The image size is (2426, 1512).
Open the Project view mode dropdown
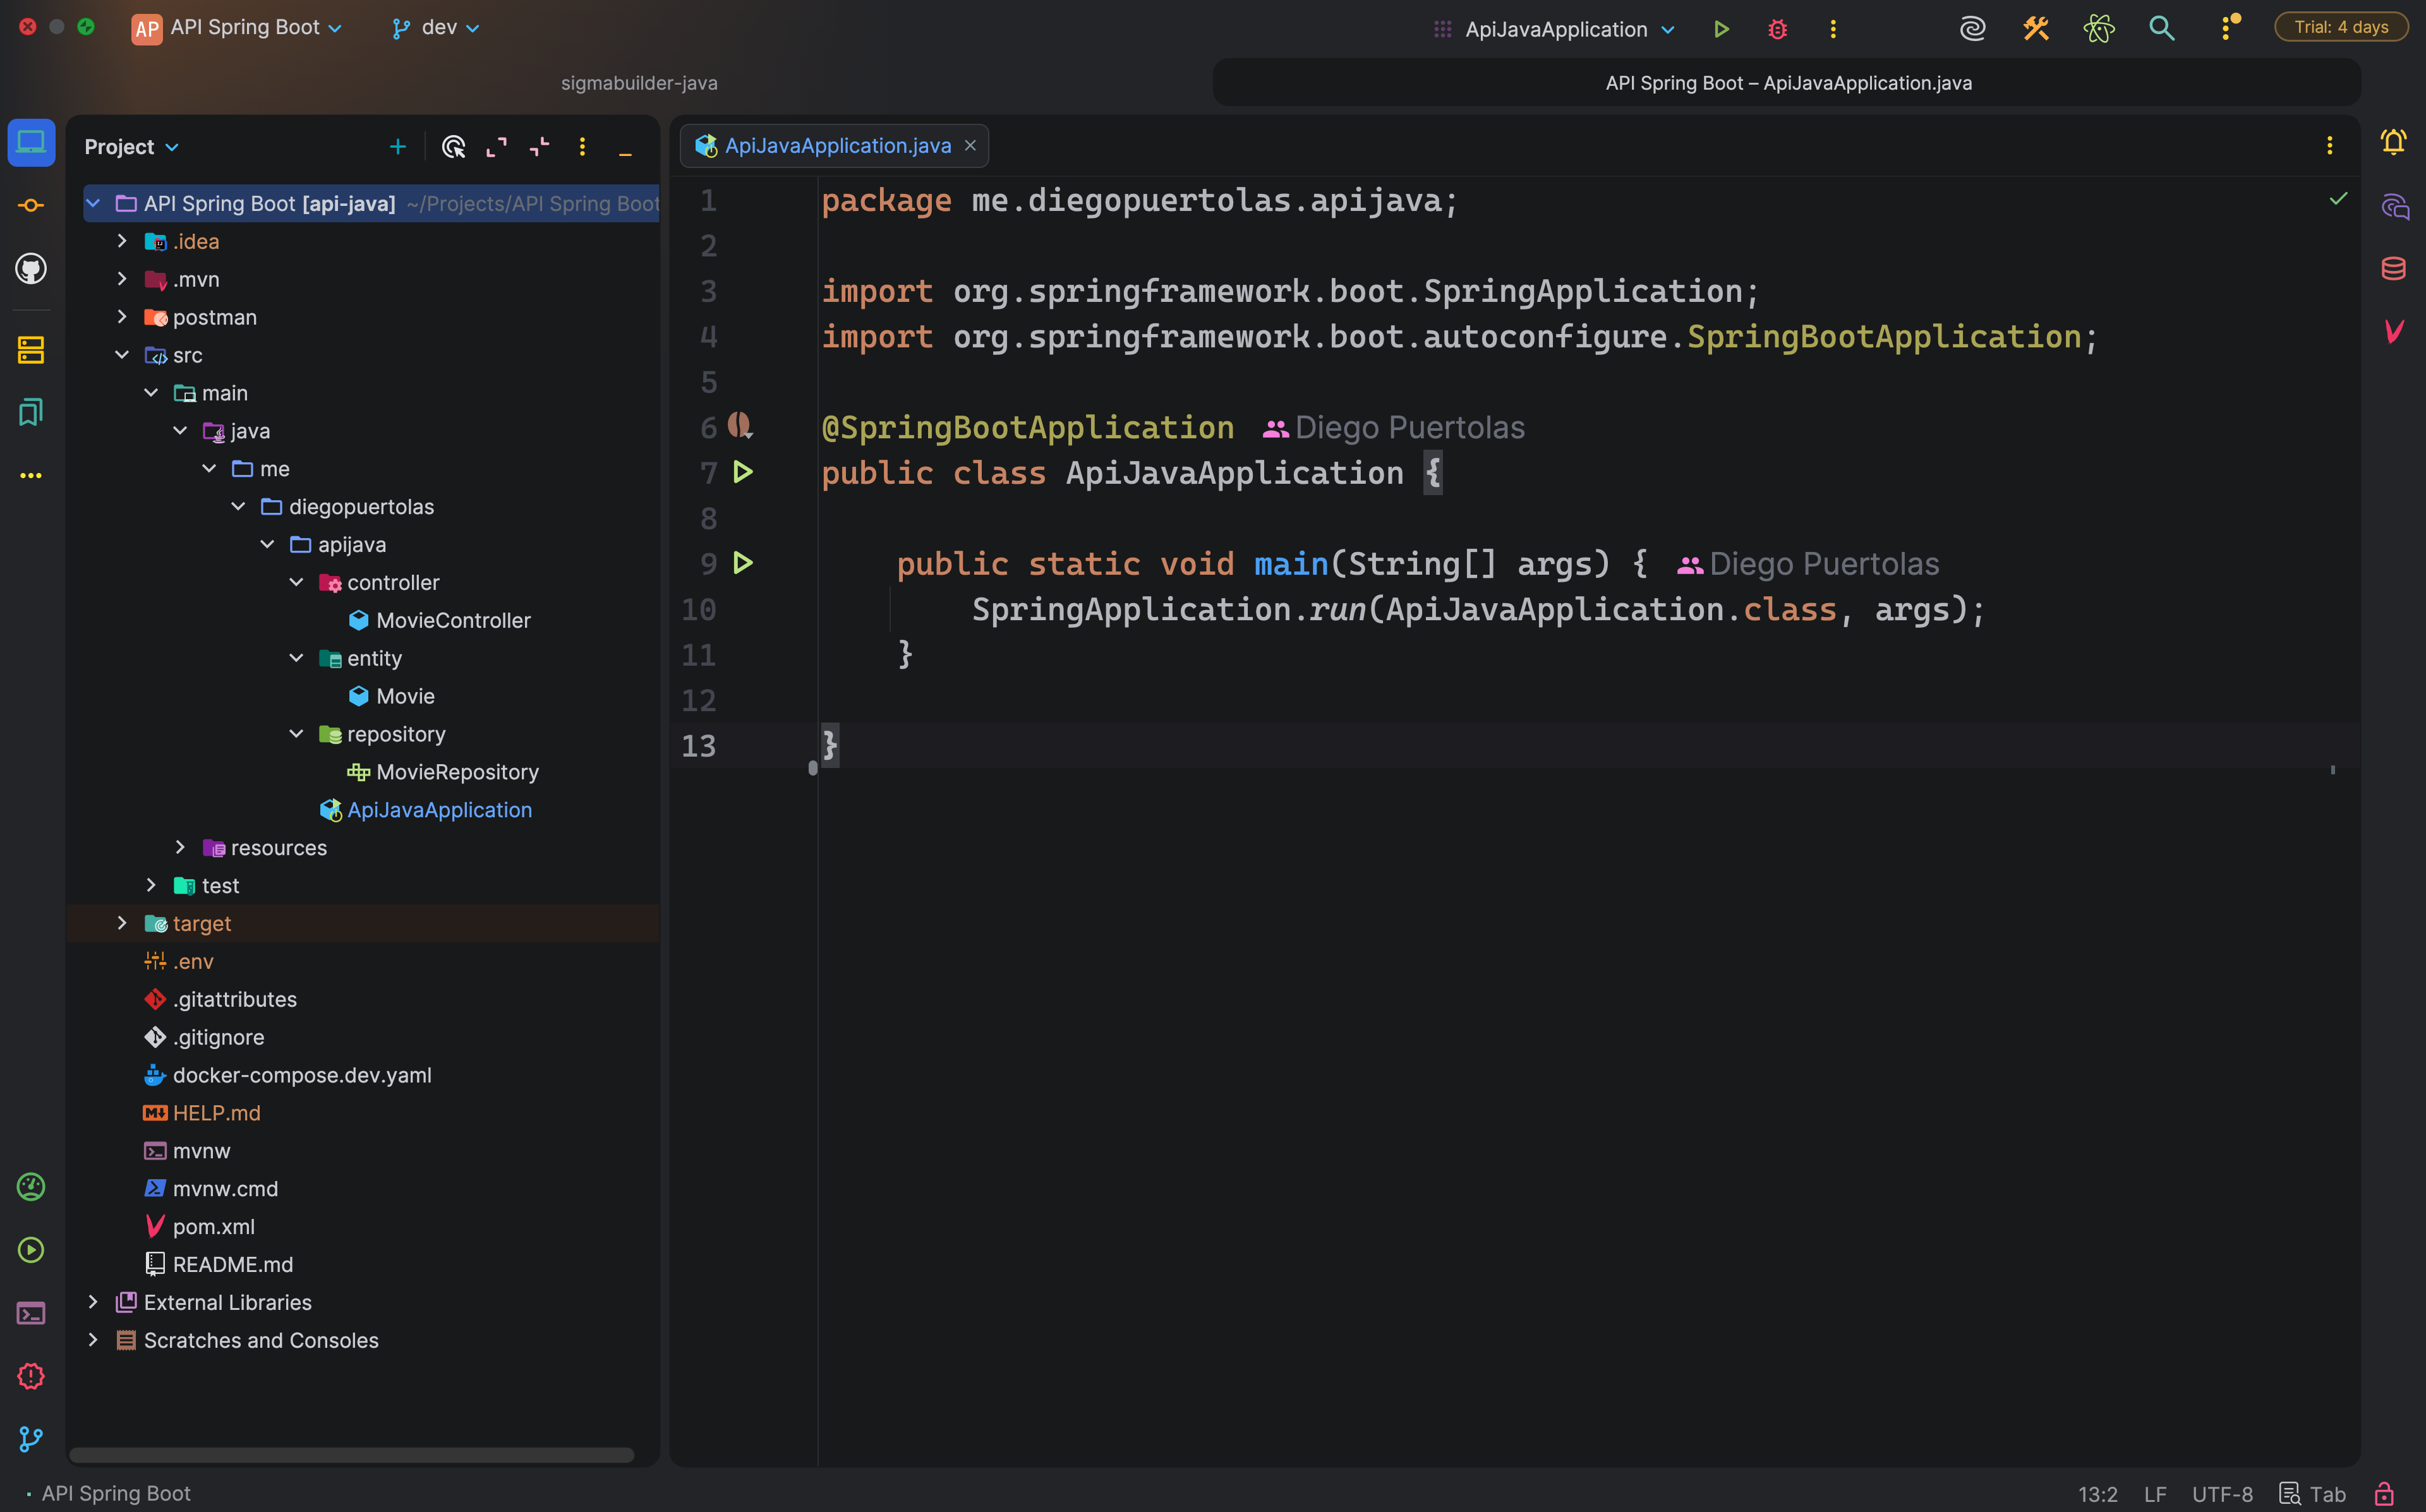pos(132,147)
